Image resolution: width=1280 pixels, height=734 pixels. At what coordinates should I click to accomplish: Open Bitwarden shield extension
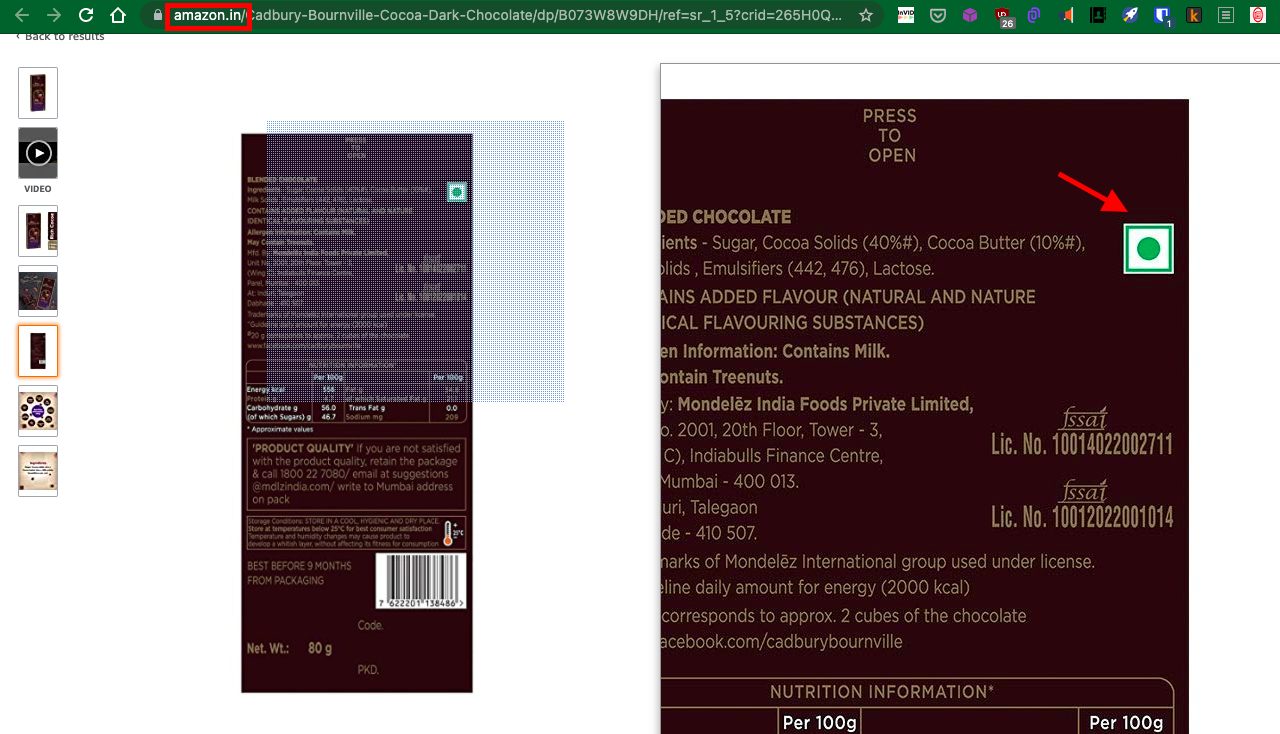coord(1162,16)
